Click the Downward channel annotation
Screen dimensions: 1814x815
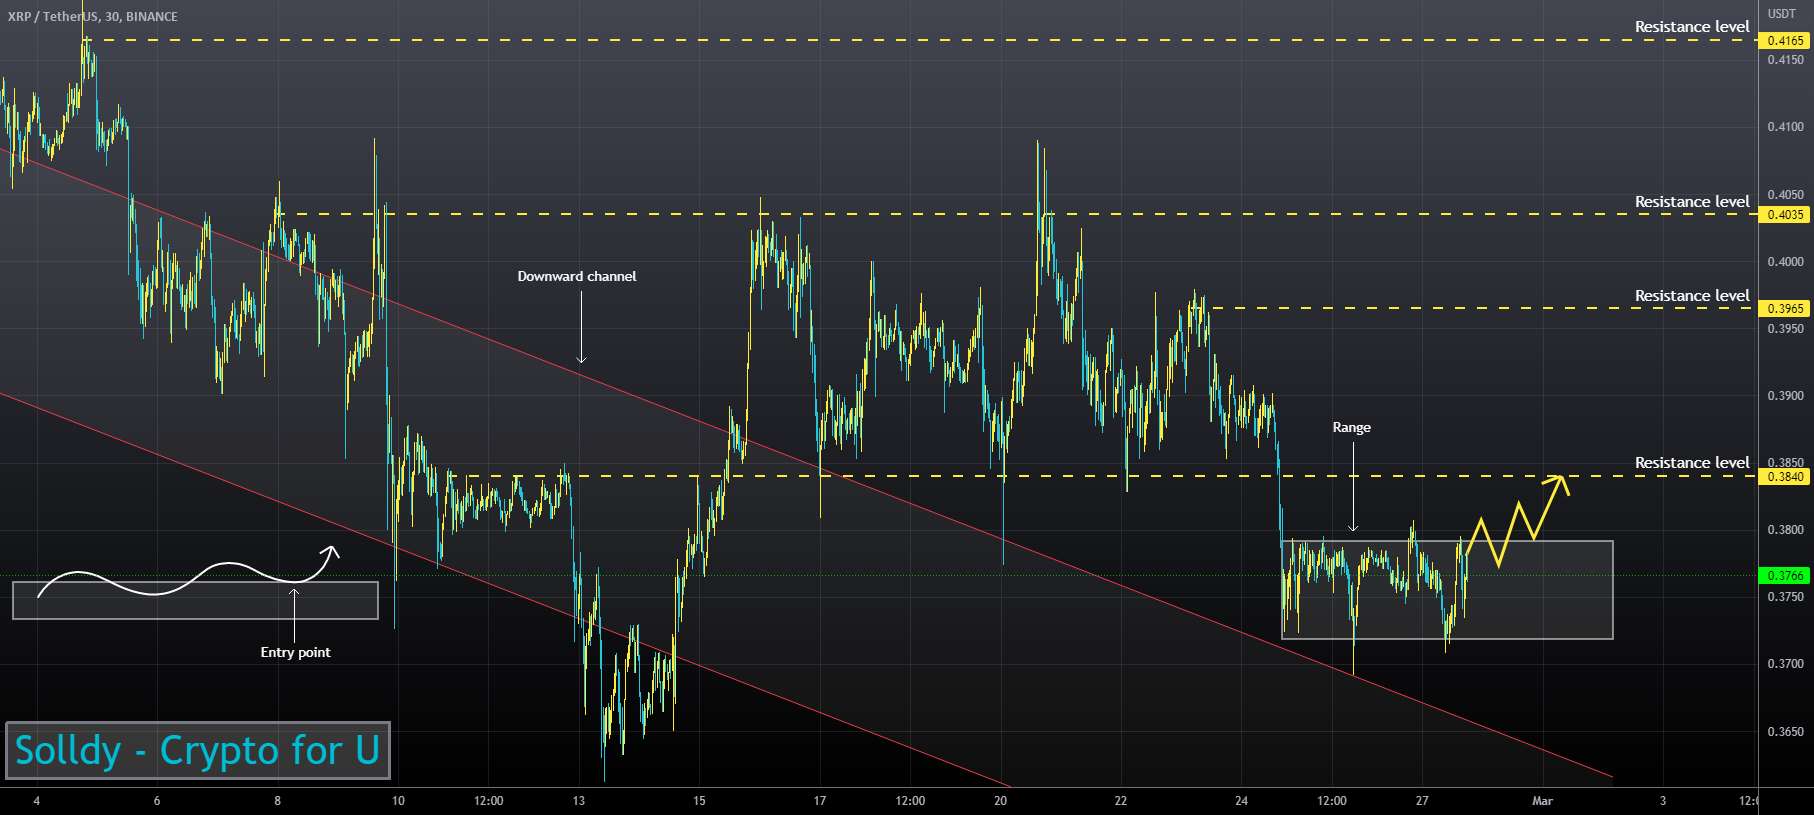[x=576, y=276]
